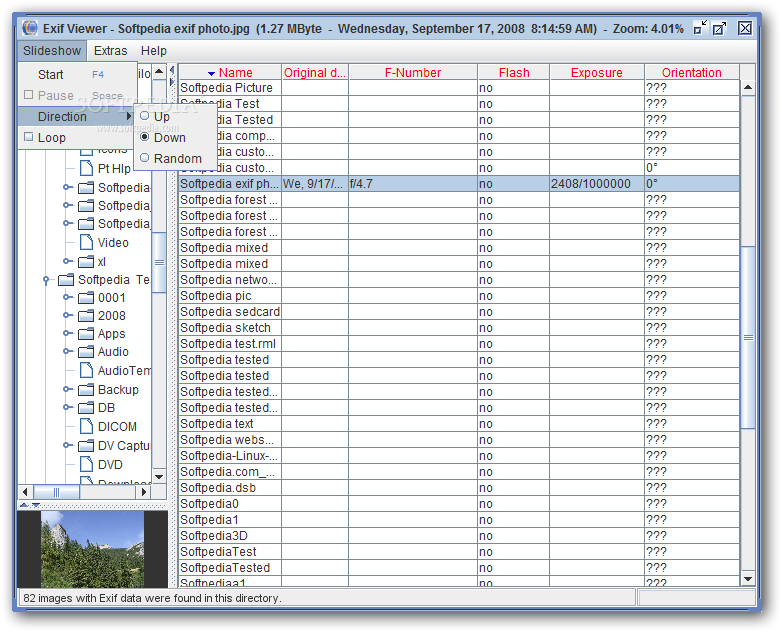782x632 pixels.
Task: Collapse tree pane using split divider arrow
Action: tap(172, 69)
